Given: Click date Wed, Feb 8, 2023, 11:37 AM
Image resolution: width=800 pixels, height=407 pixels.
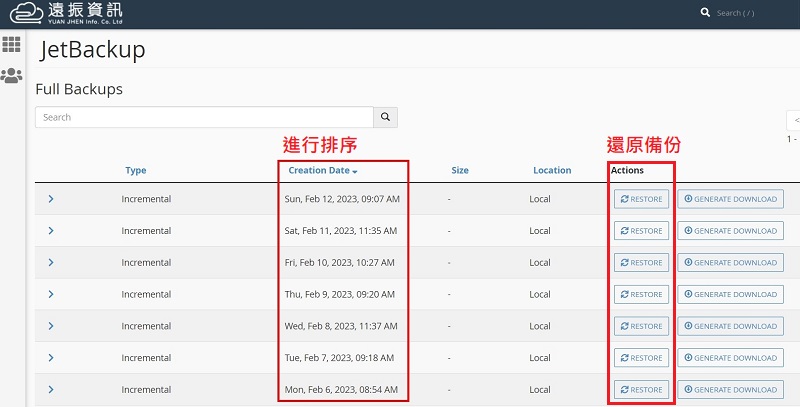Looking at the screenshot, I should tap(341, 326).
